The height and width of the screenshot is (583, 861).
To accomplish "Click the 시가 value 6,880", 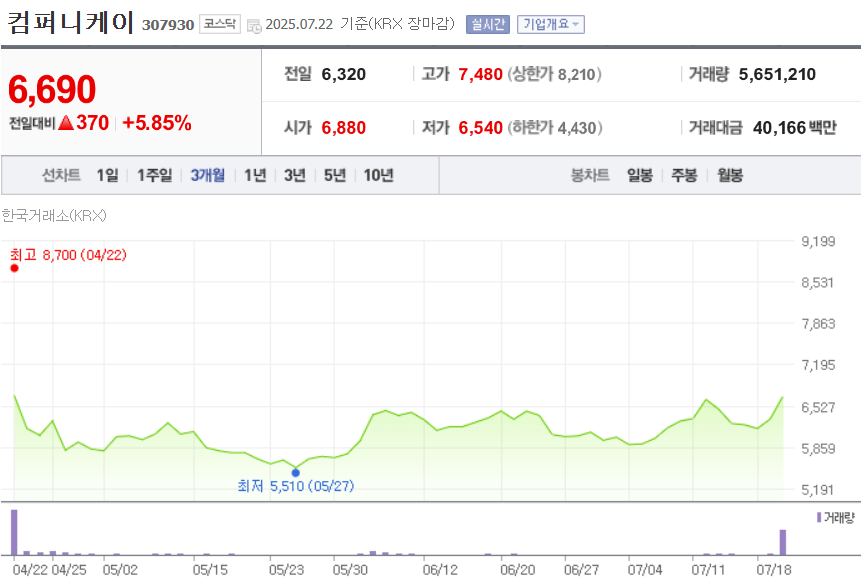I will click(344, 128).
